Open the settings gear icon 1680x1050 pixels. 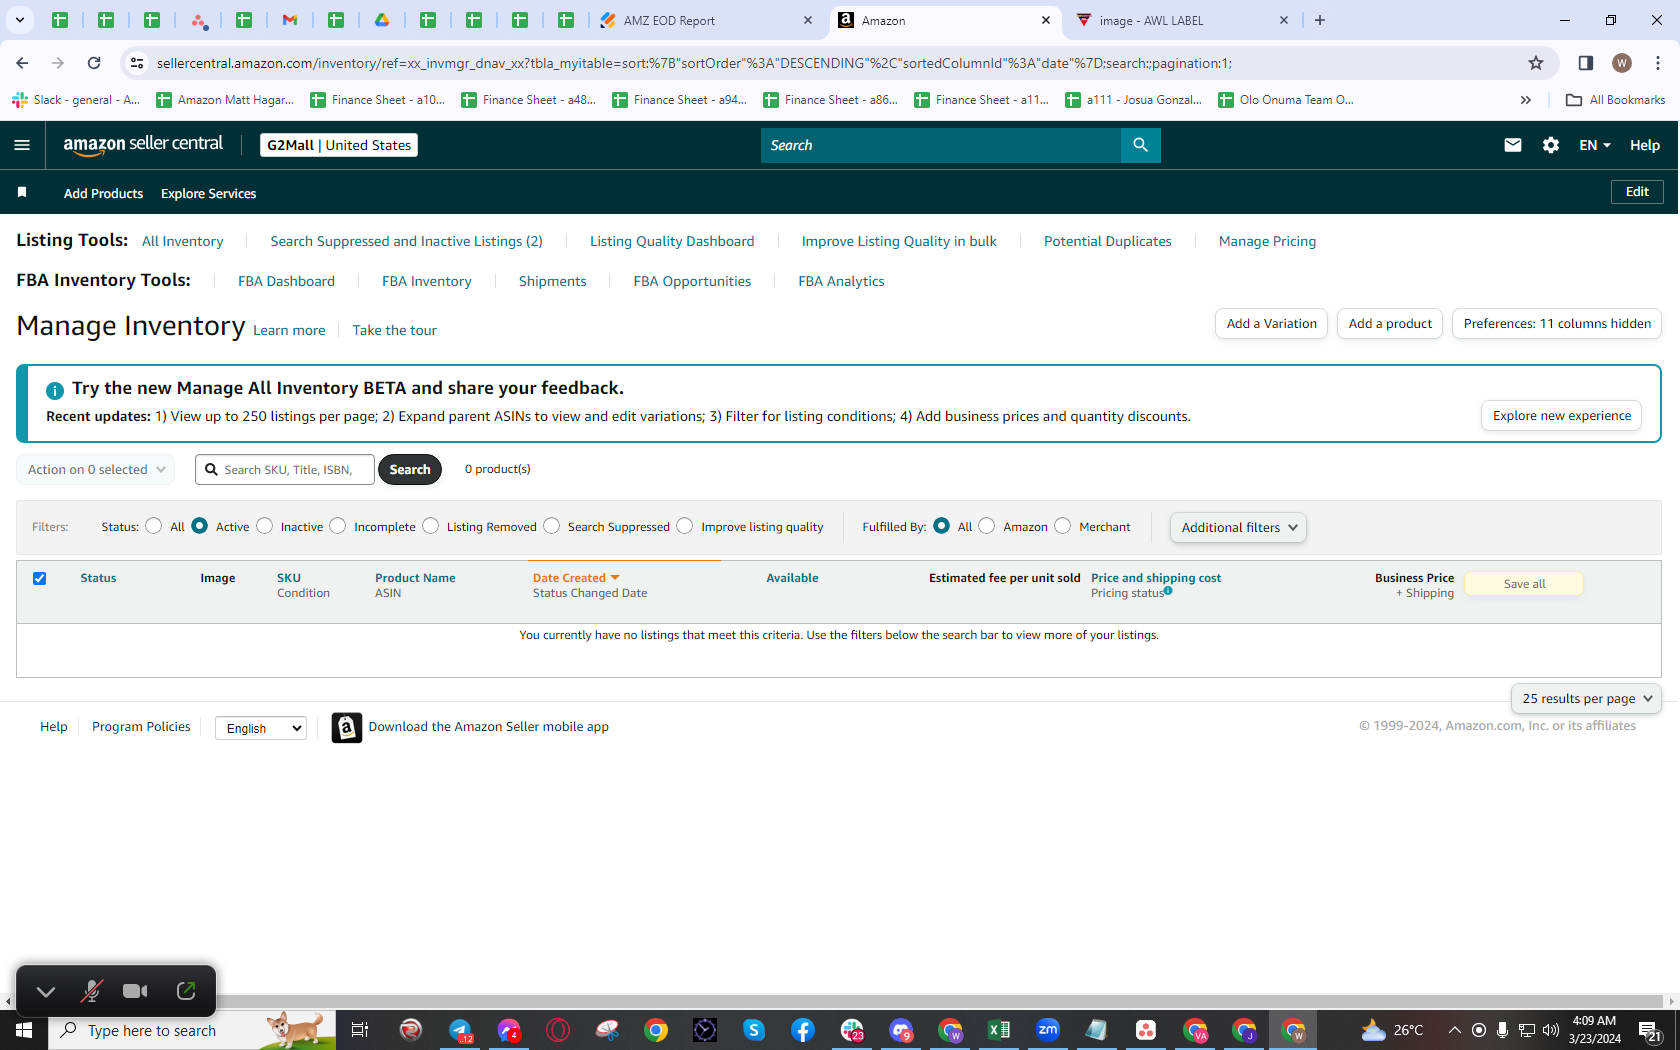point(1550,145)
